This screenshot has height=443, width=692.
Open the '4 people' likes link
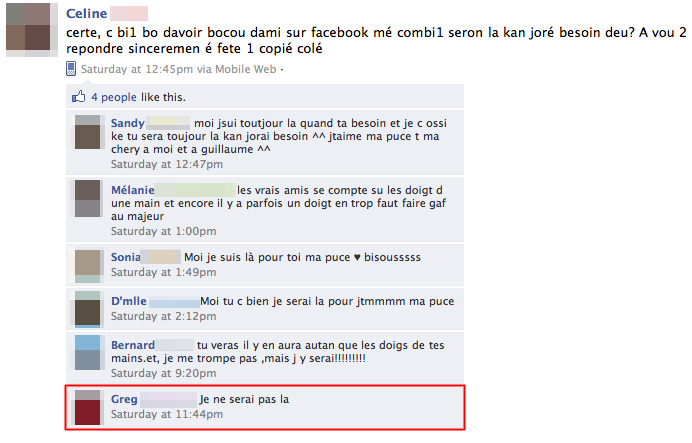click(114, 97)
